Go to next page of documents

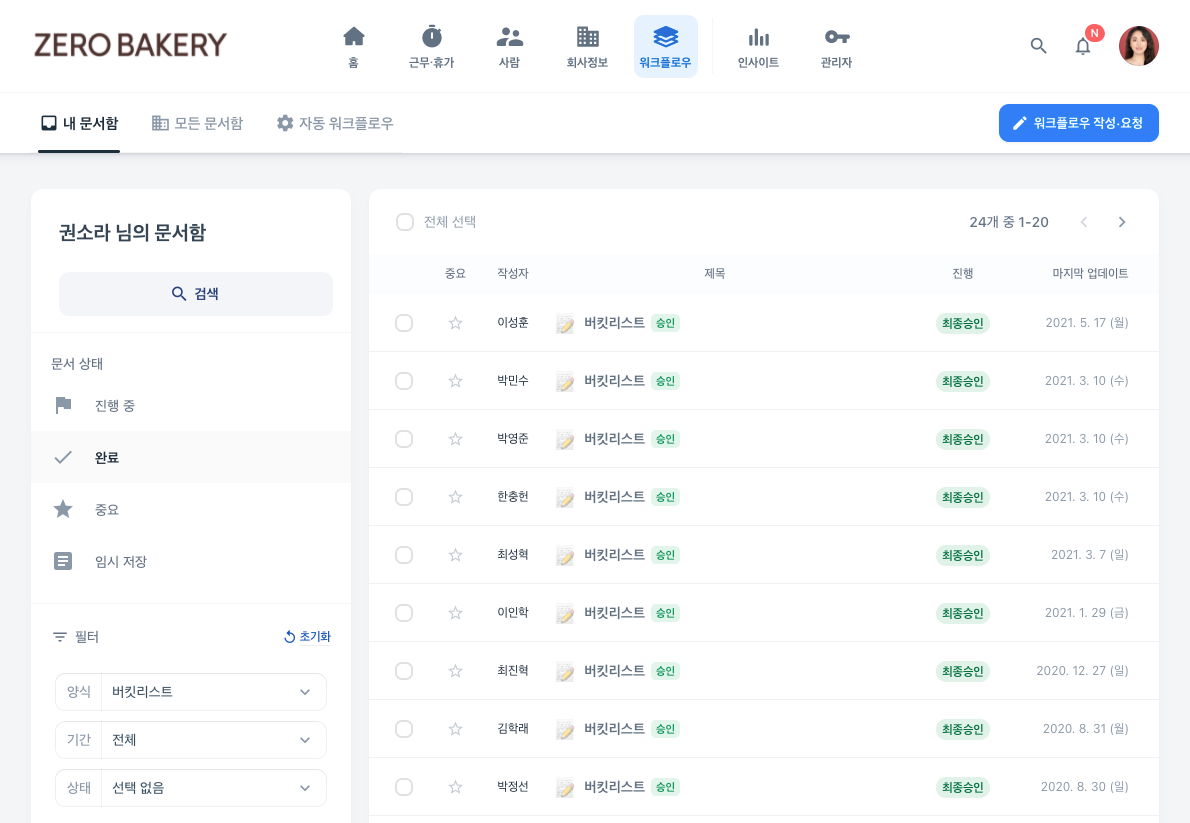click(x=1122, y=222)
